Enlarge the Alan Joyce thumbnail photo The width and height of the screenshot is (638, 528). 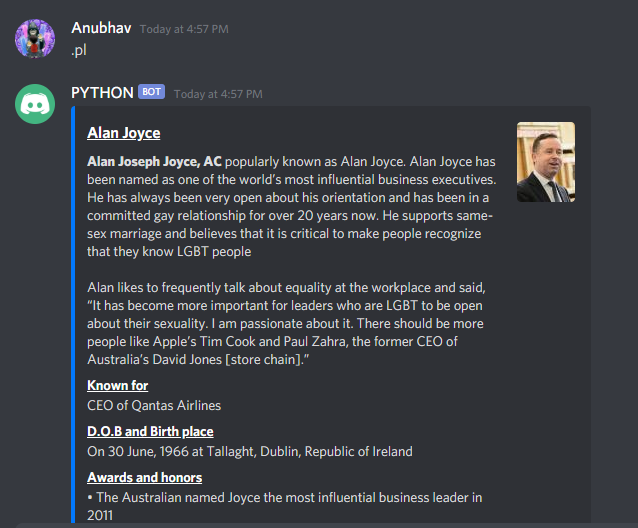[x=546, y=162]
